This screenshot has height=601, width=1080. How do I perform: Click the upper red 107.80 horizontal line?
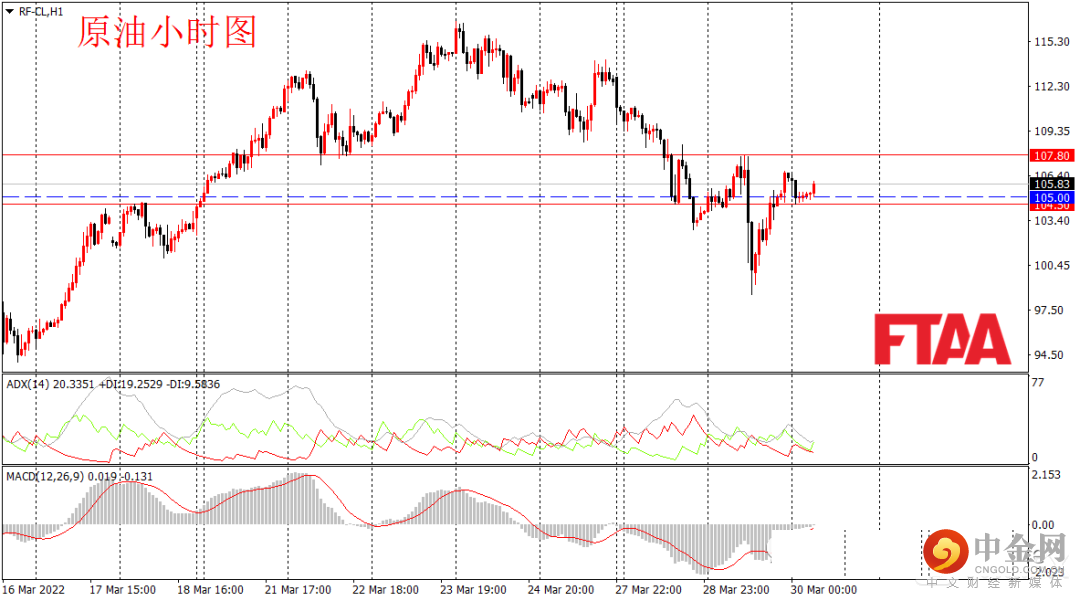[515, 155]
